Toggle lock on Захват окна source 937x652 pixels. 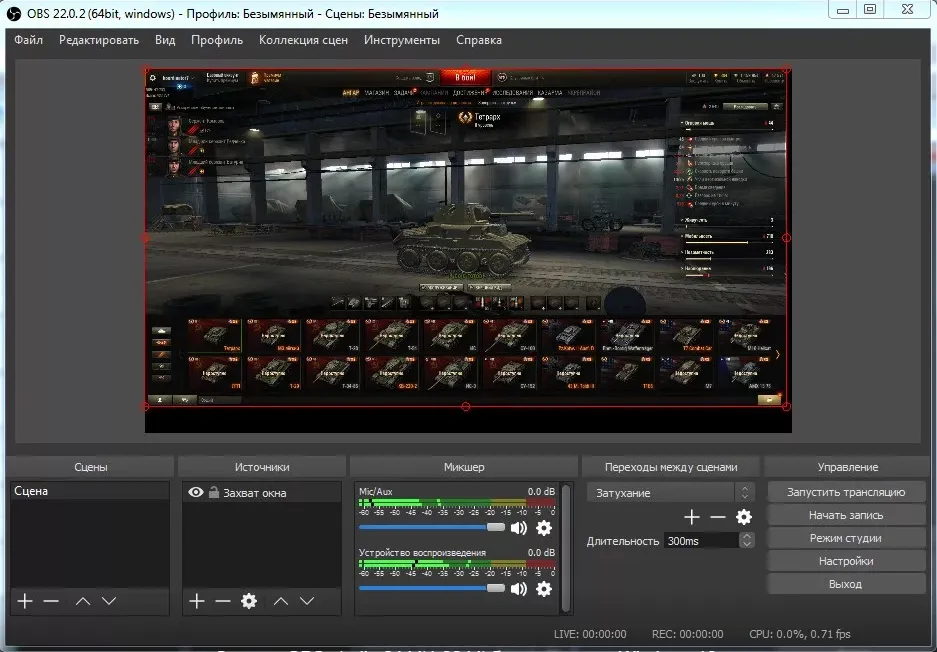point(213,492)
